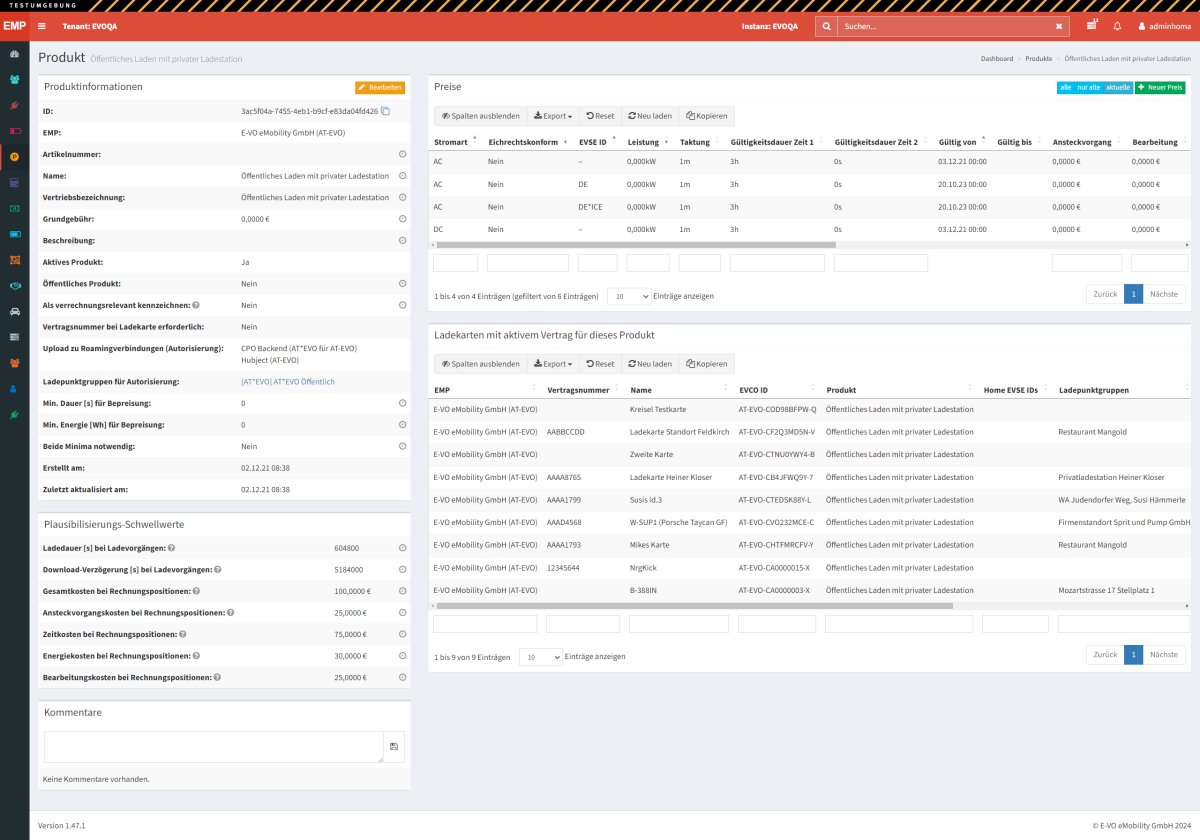Click Neu laden in Ladekarten toolbar
Image resolution: width=1200 pixels, height=840 pixels.
click(650, 364)
